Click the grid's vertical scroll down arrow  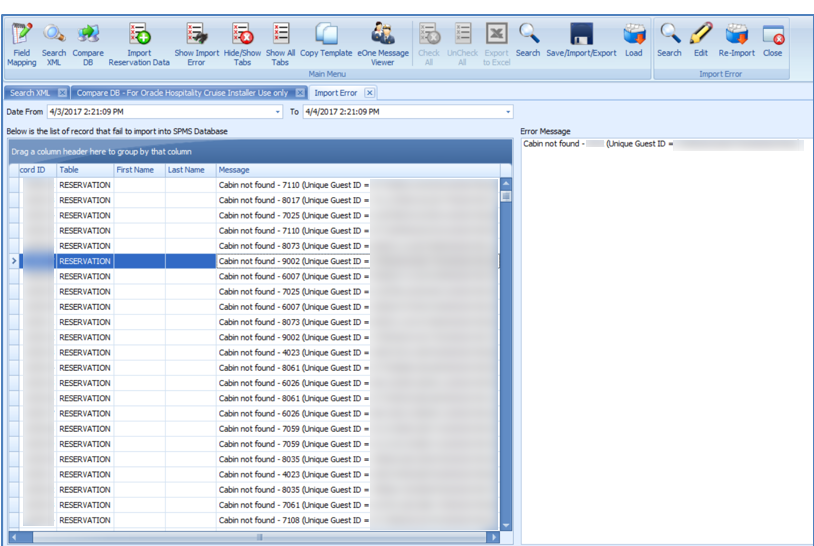pos(506,525)
